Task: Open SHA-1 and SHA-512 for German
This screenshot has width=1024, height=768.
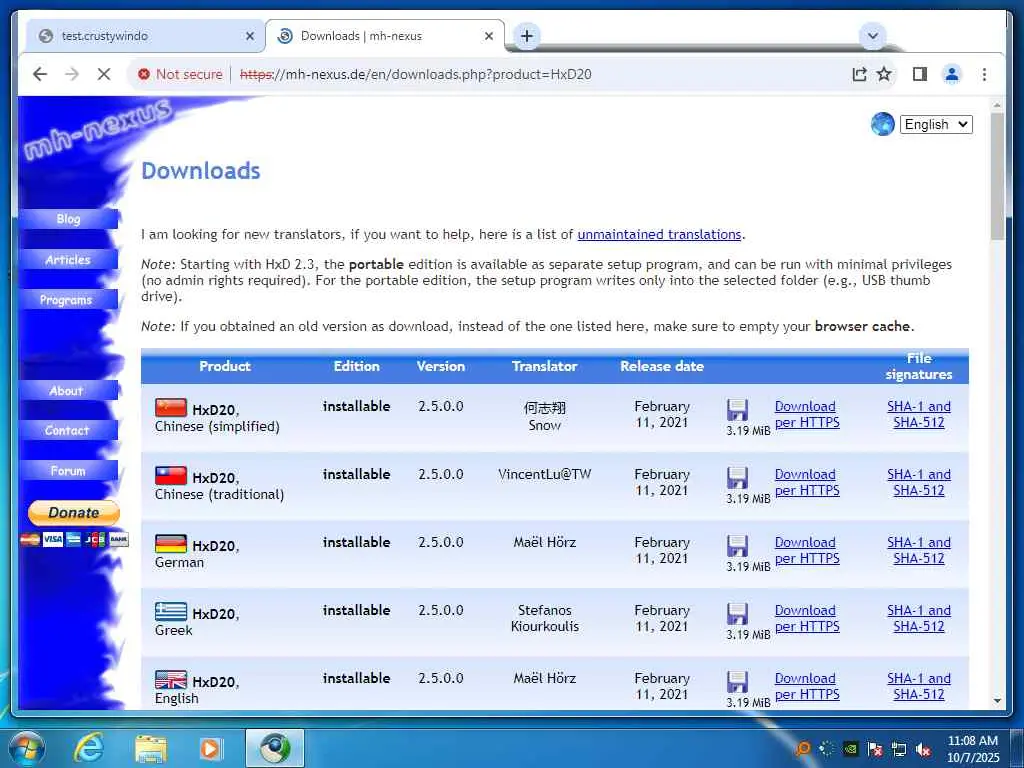Action: coord(919,551)
